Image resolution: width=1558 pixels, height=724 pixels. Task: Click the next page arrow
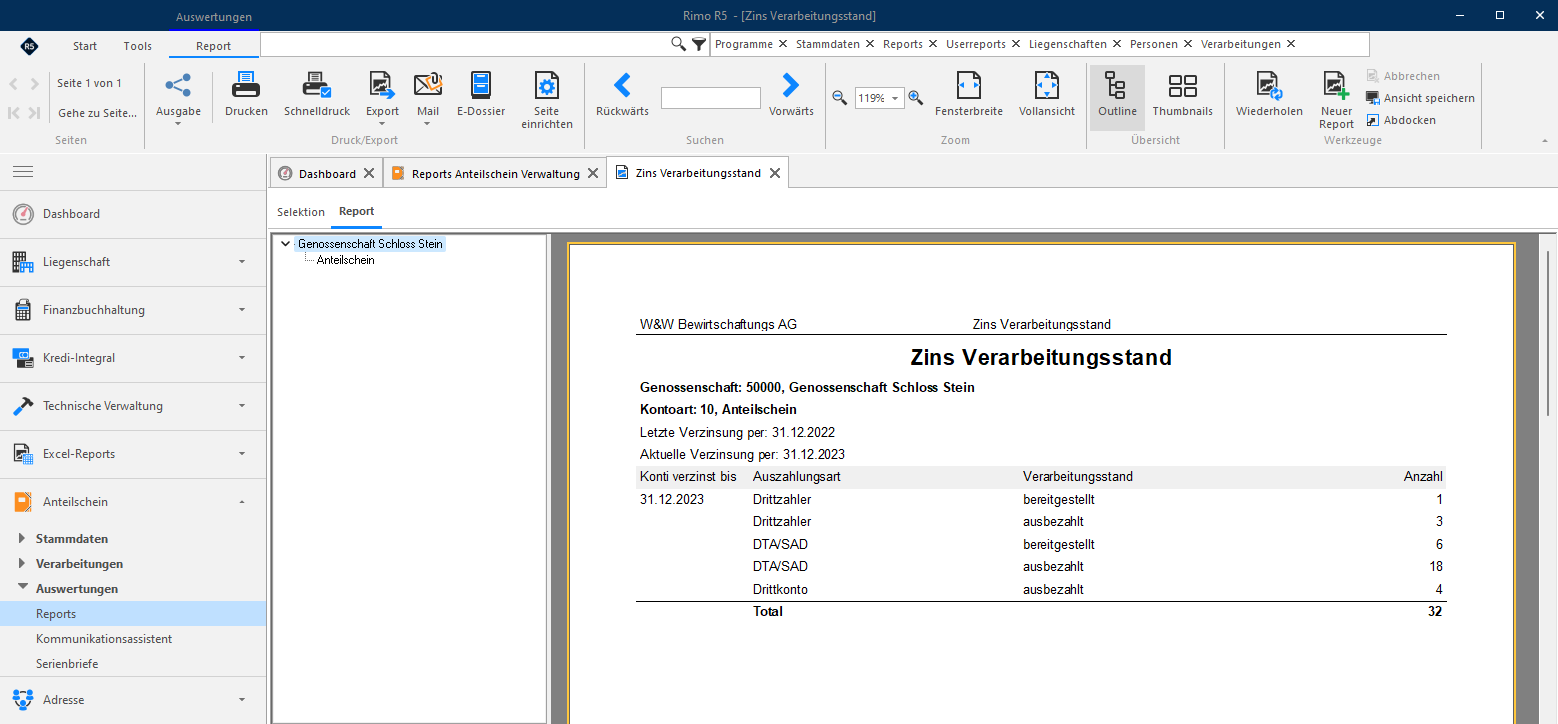point(35,84)
